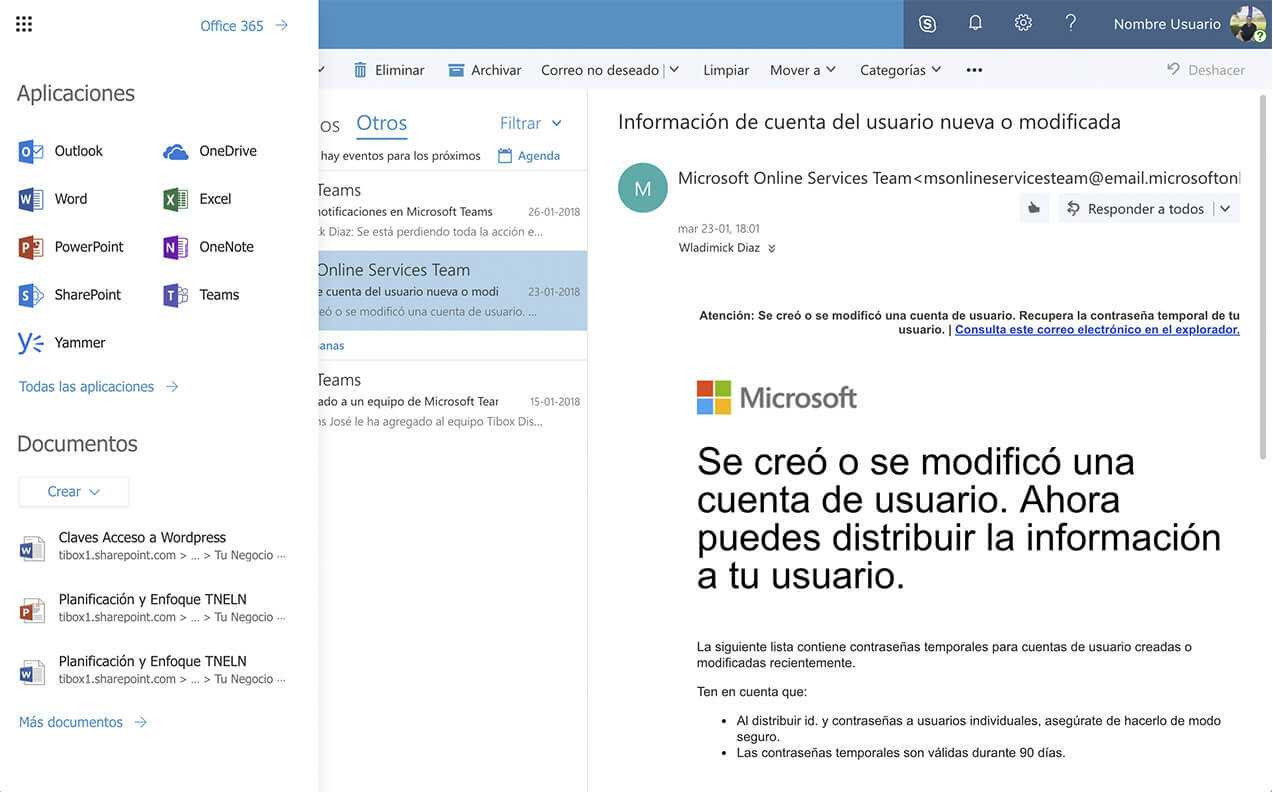Open OneNote app
The image size is (1273, 792).
208,247
